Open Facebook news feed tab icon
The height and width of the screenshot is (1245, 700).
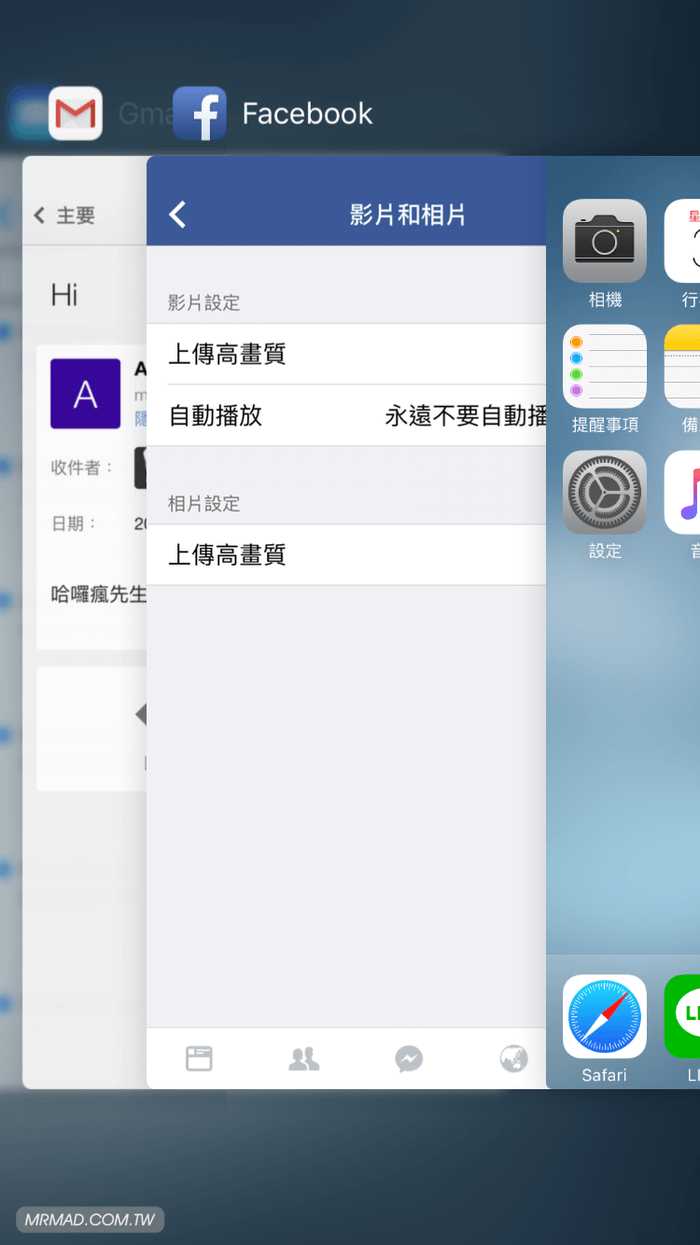coord(199,1059)
